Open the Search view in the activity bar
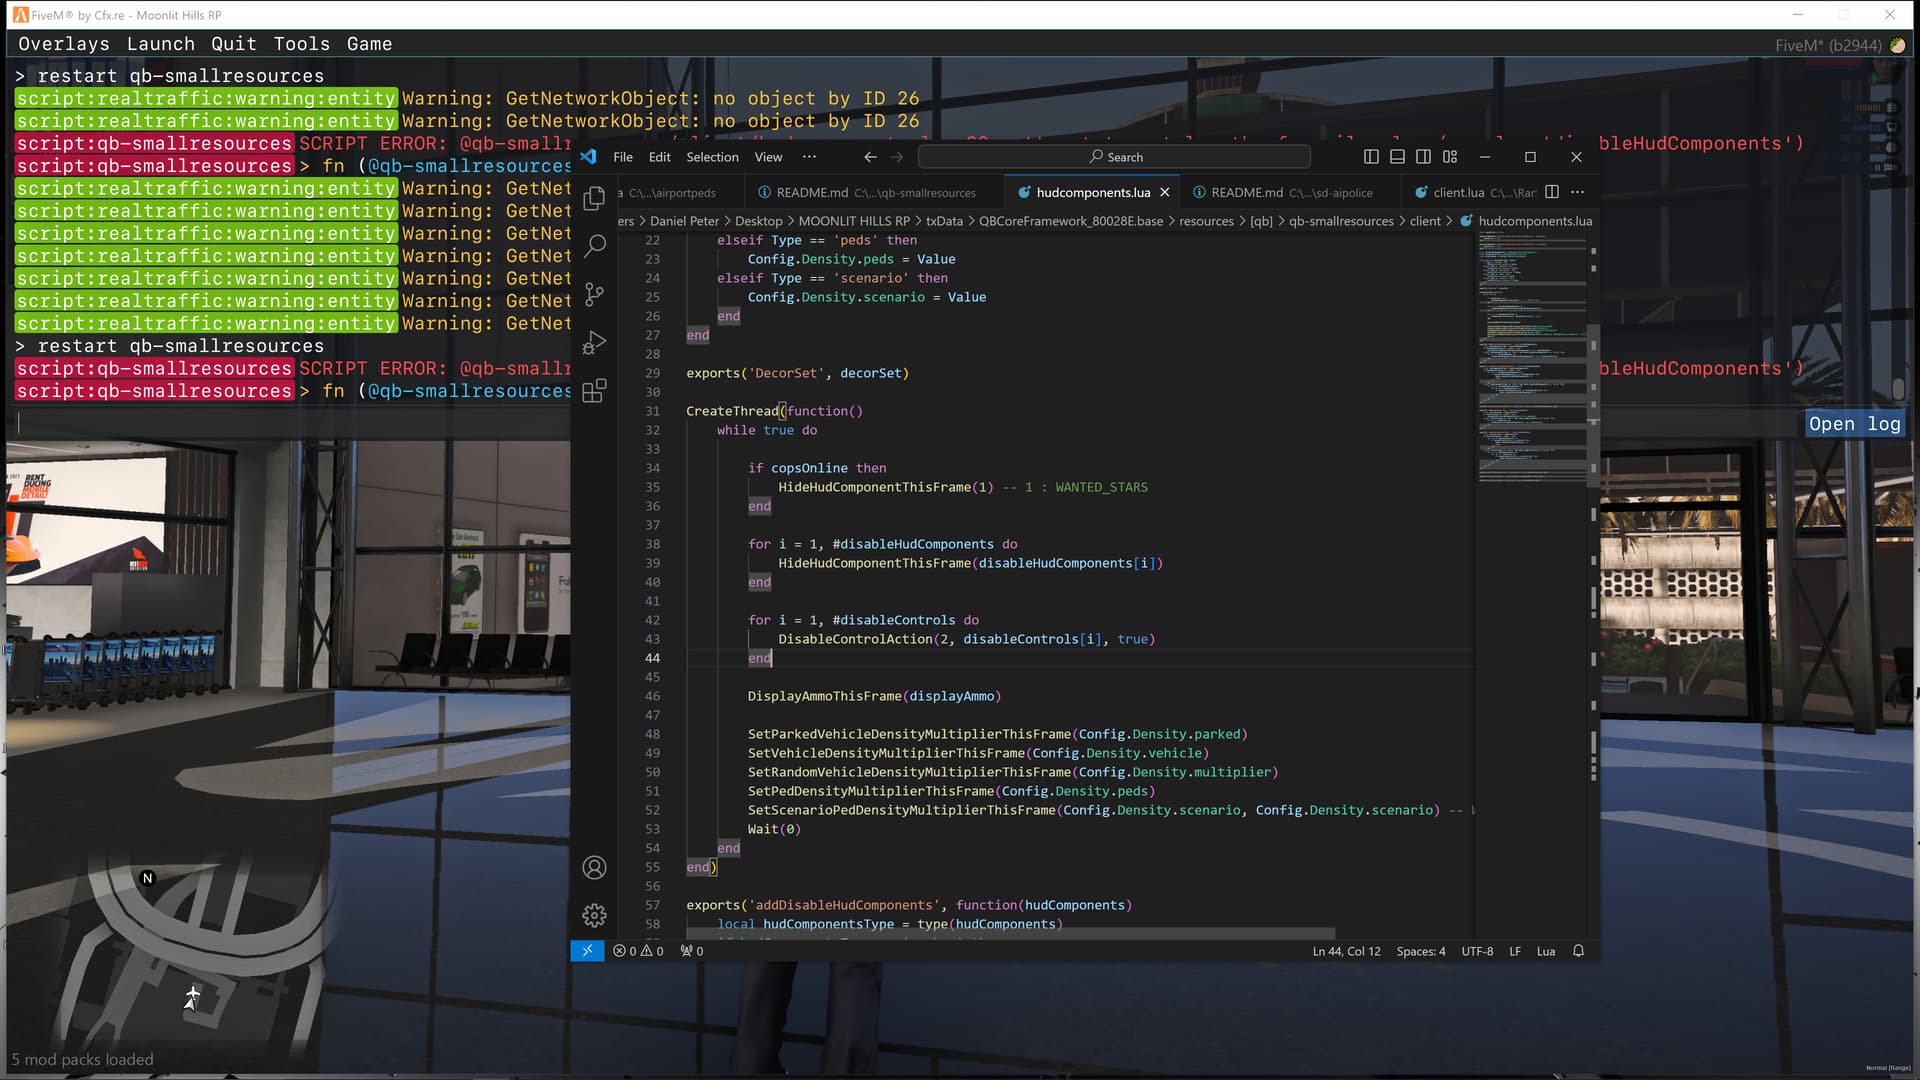Image resolution: width=1920 pixels, height=1080 pixels. coord(594,246)
